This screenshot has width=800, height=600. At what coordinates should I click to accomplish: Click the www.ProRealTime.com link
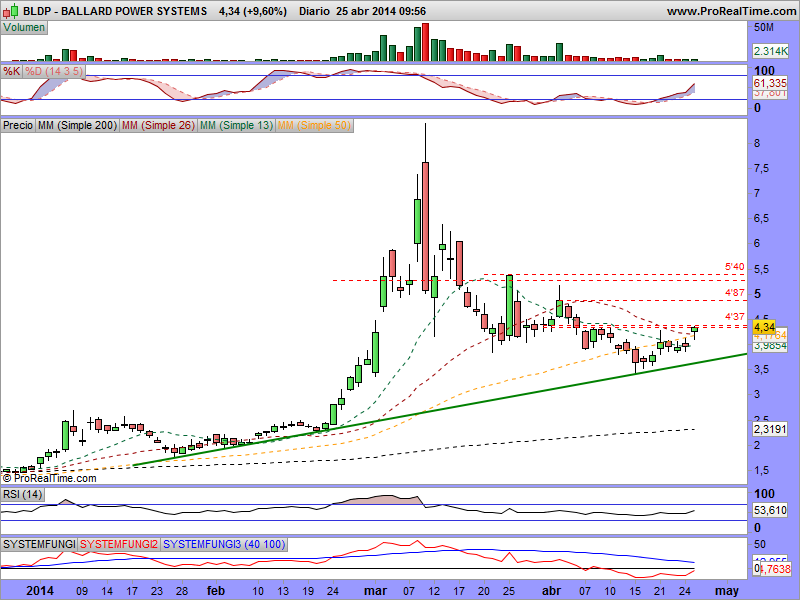pos(731,11)
